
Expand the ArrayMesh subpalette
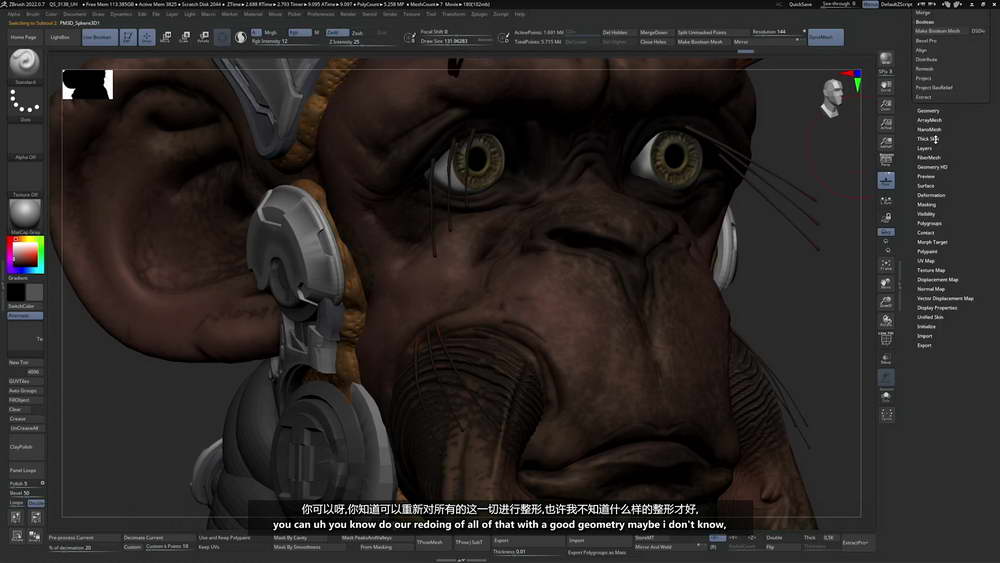click(929, 120)
